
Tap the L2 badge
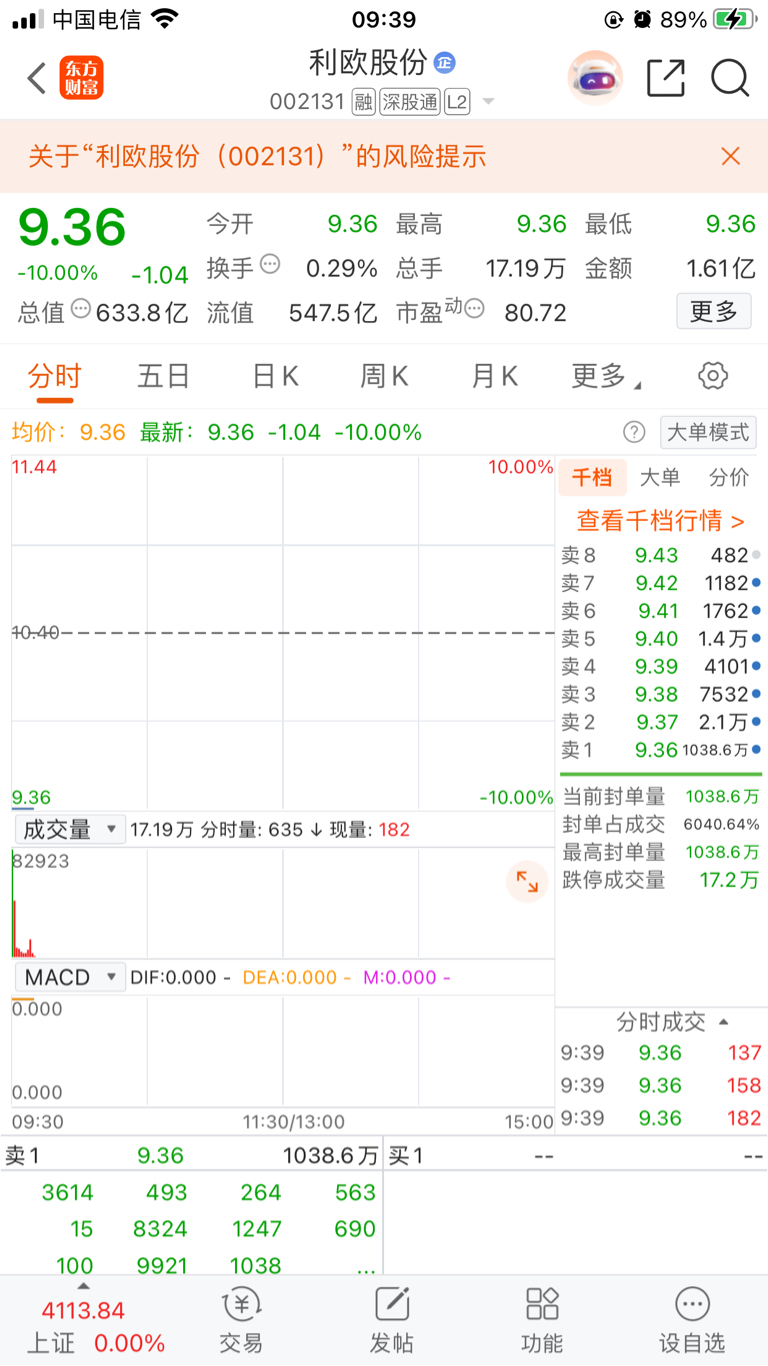point(457,101)
